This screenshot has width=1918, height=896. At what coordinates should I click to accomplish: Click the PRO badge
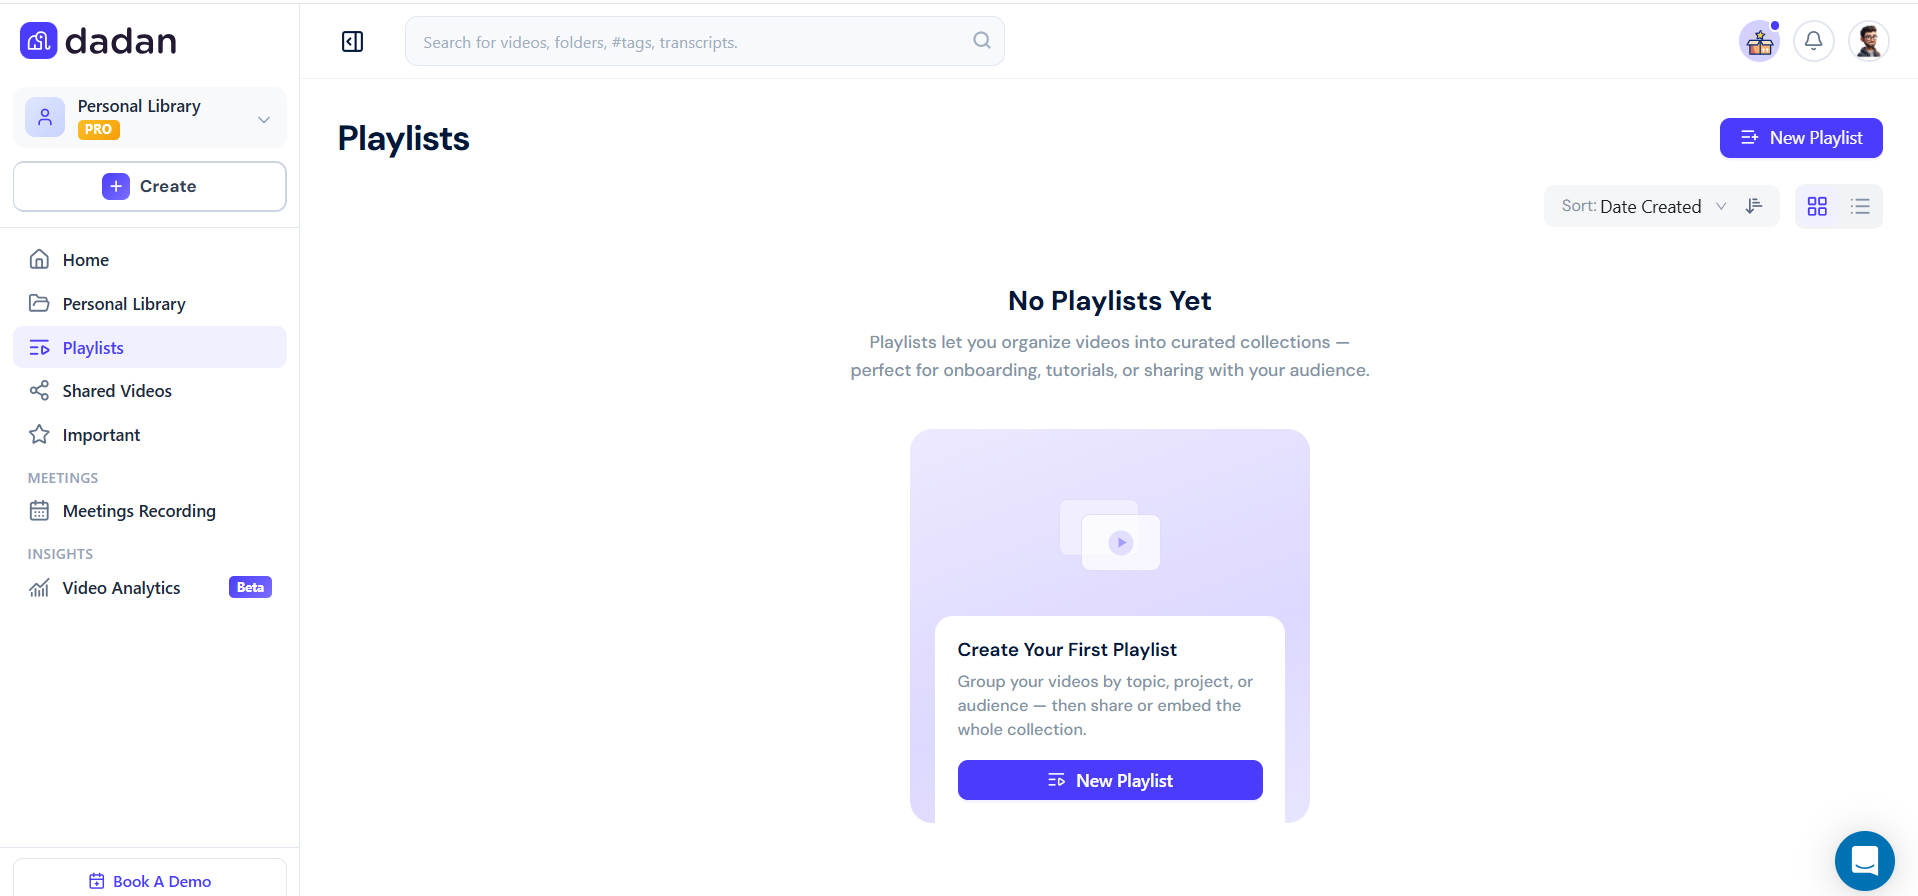pos(98,130)
